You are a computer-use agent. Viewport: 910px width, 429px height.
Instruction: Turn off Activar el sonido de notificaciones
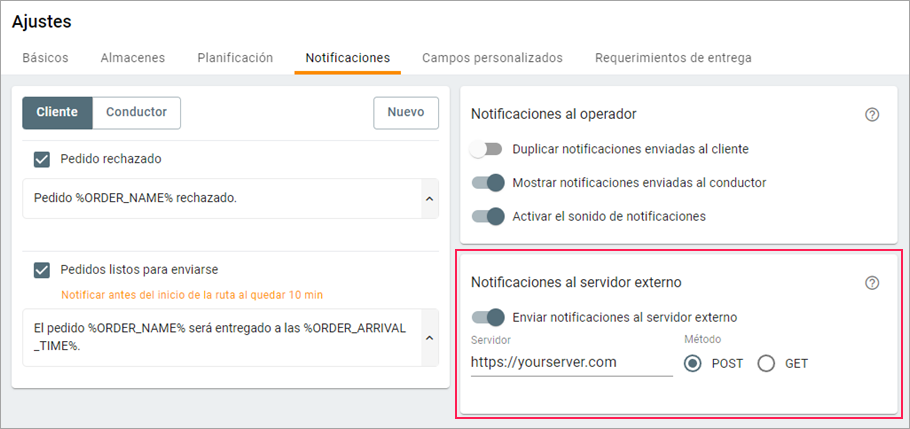(x=488, y=217)
